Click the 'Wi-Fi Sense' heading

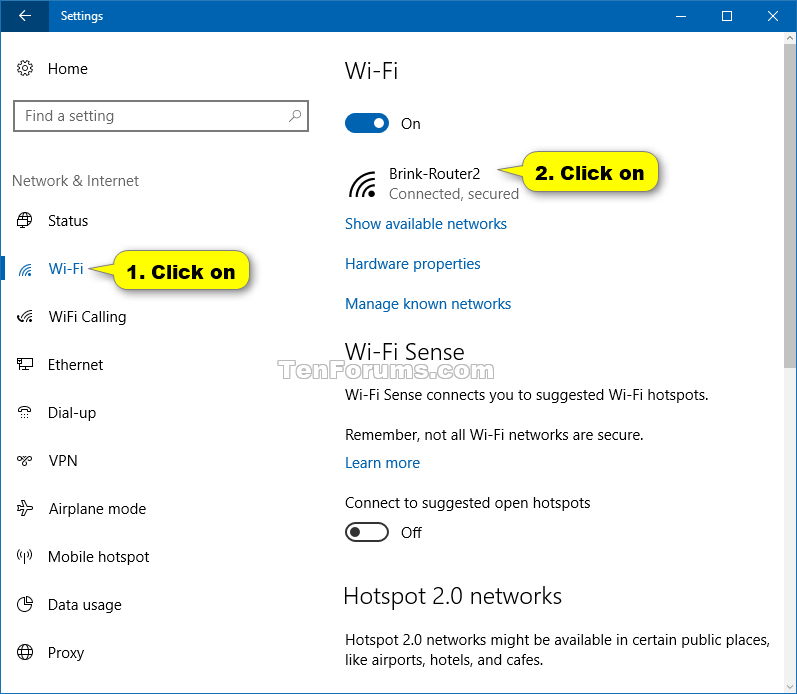[x=405, y=352]
